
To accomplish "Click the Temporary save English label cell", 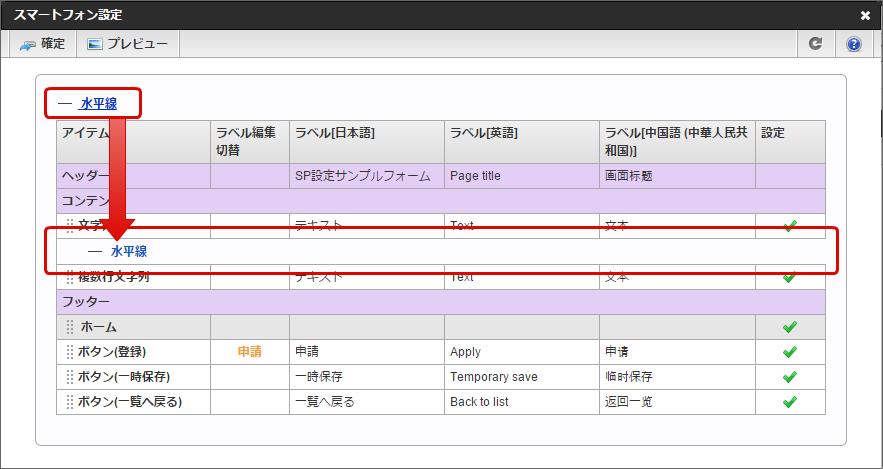I will click(x=493, y=377).
